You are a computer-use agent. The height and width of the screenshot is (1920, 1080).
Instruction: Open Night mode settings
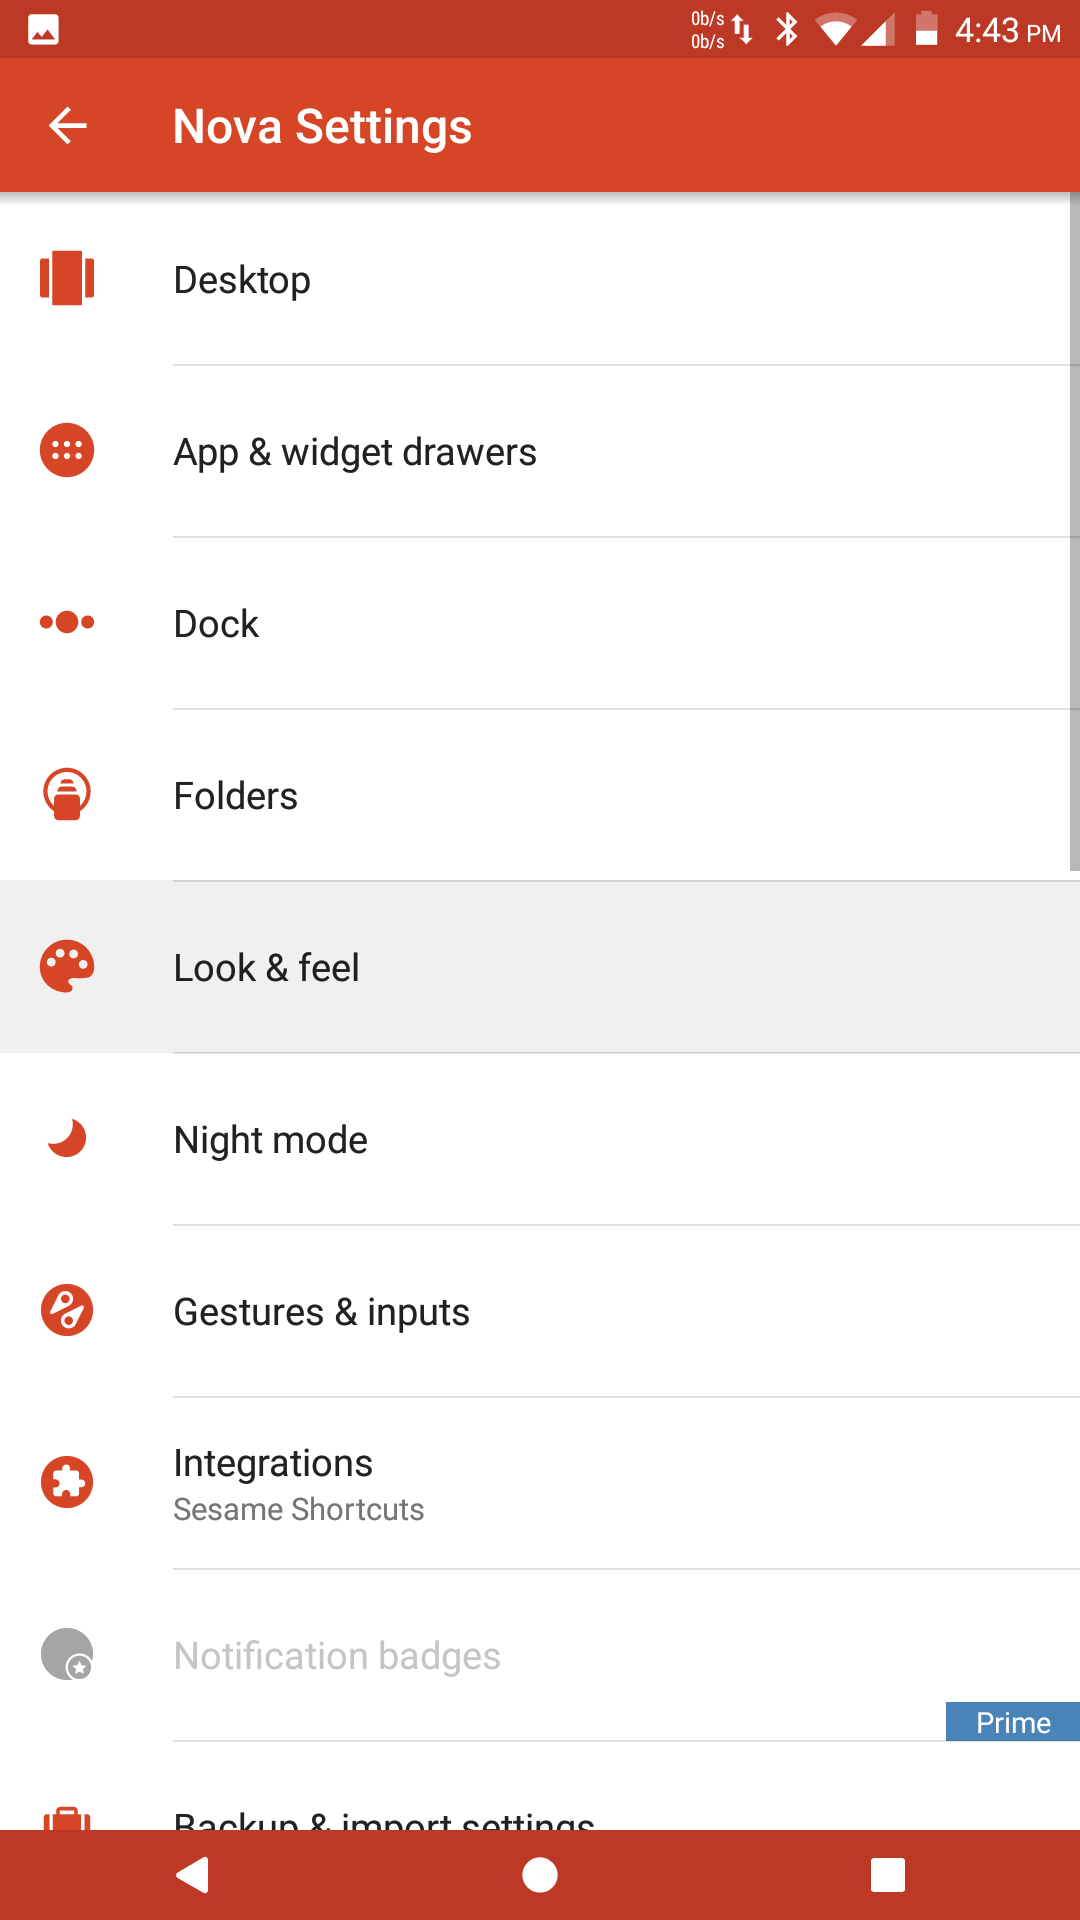click(x=540, y=1139)
